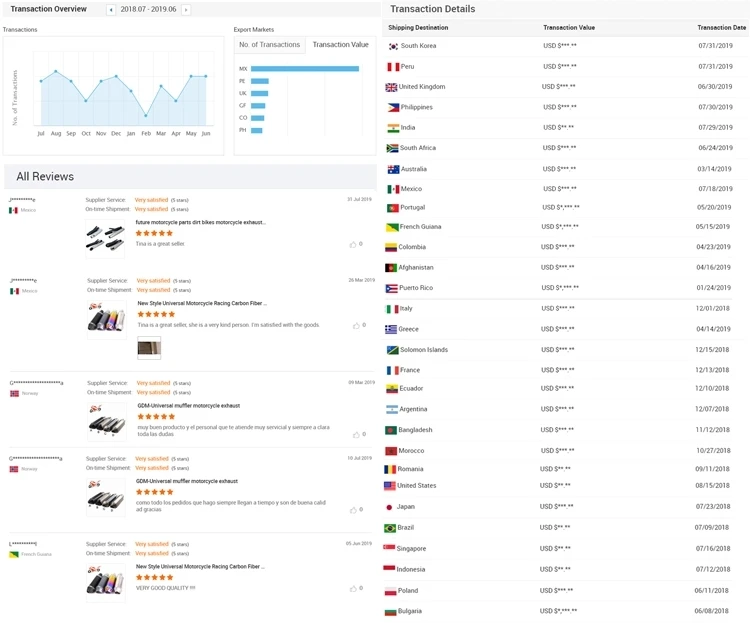Open the 'future motorcycle parts dirt bikes' product link
Image resolution: width=750 pixels, height=623 pixels.
coord(200,222)
